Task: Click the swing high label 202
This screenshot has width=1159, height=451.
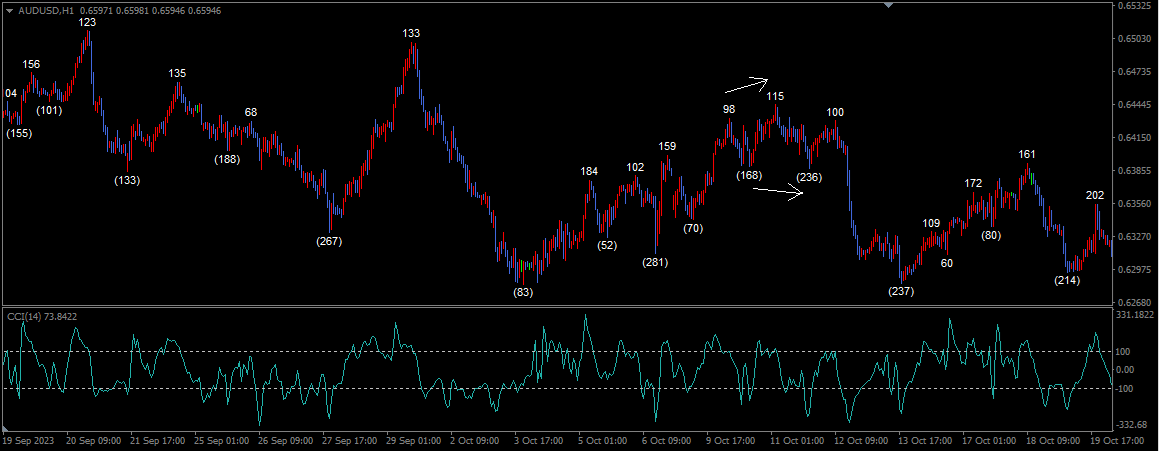Action: pos(1095,196)
